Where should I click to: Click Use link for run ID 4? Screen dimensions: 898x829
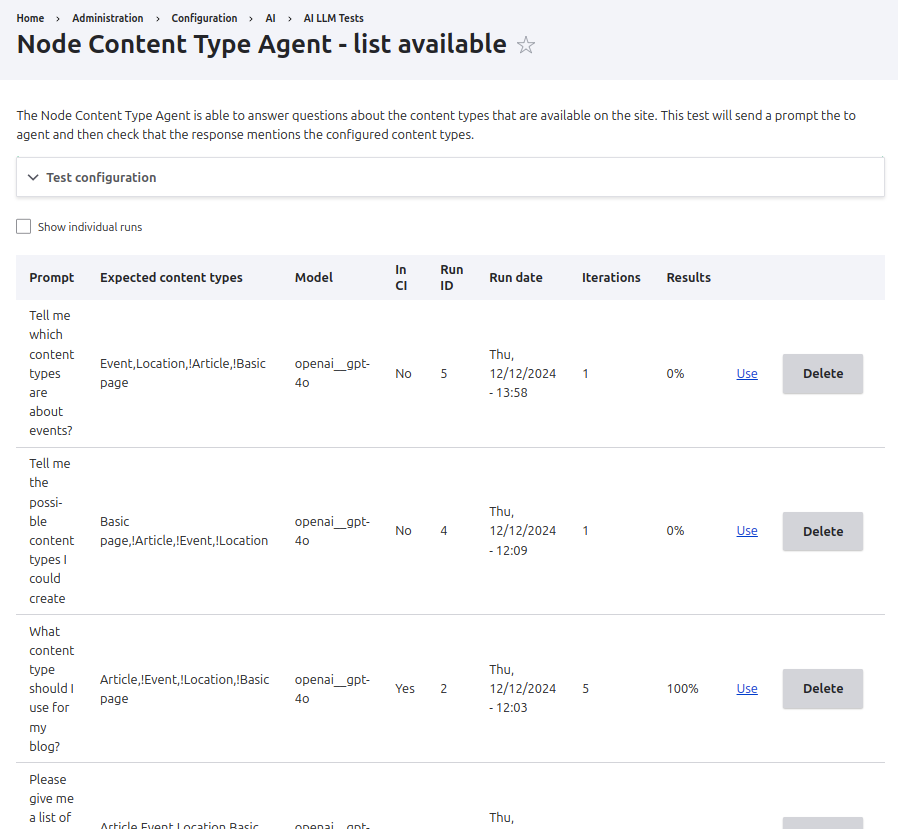[x=747, y=531]
